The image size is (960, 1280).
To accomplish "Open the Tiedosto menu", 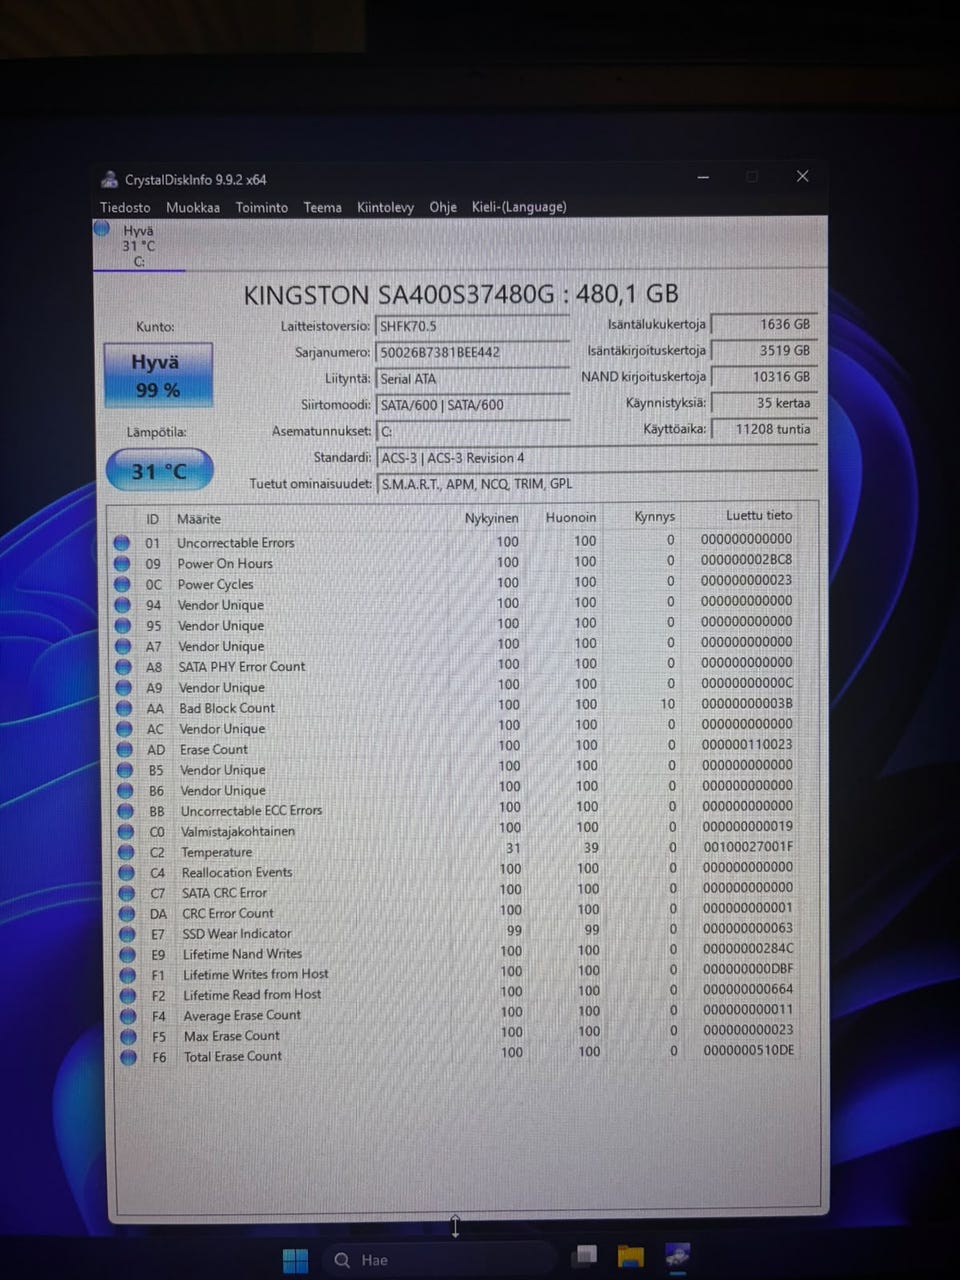I will 125,207.
